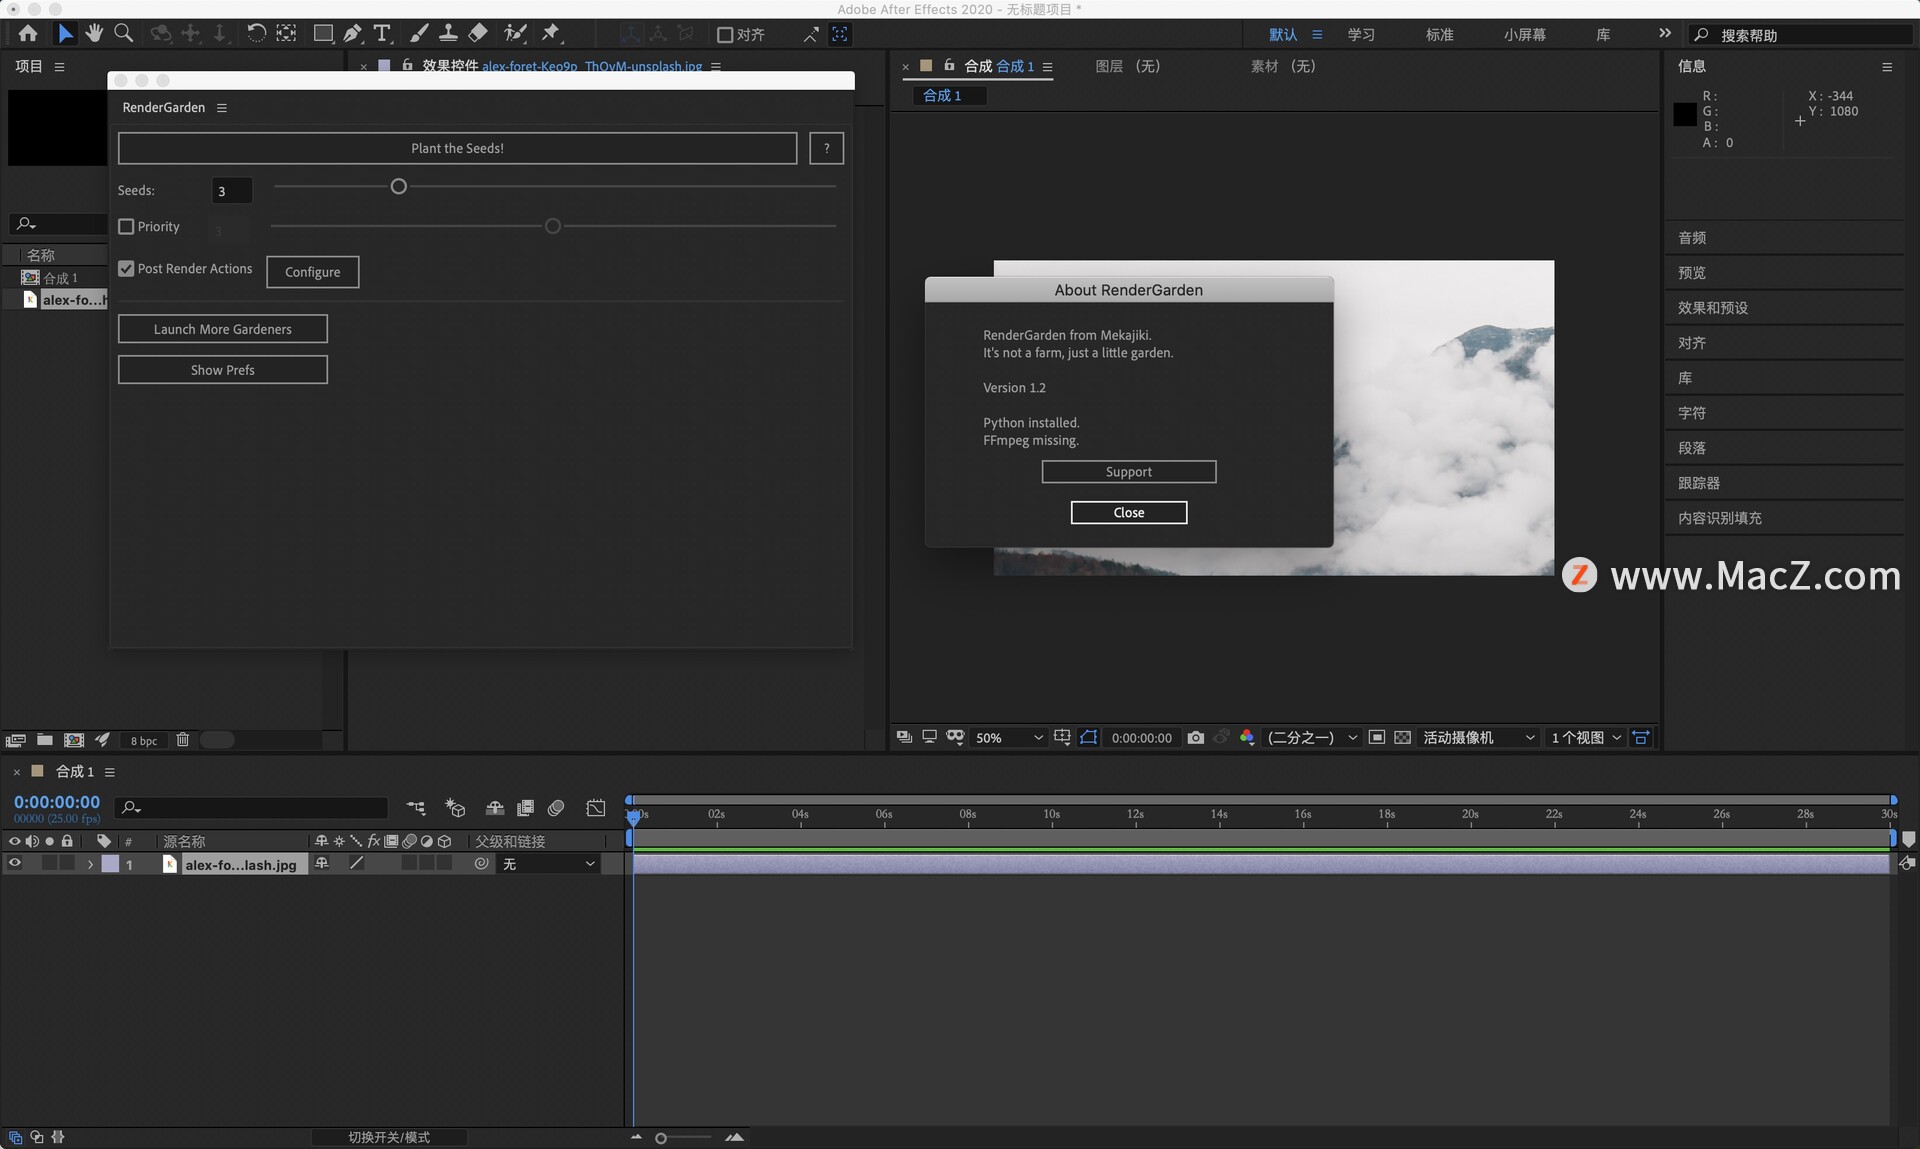Screen dimensions: 1920x1149
Task: Select the Rectangle shape tool
Action: click(x=323, y=34)
